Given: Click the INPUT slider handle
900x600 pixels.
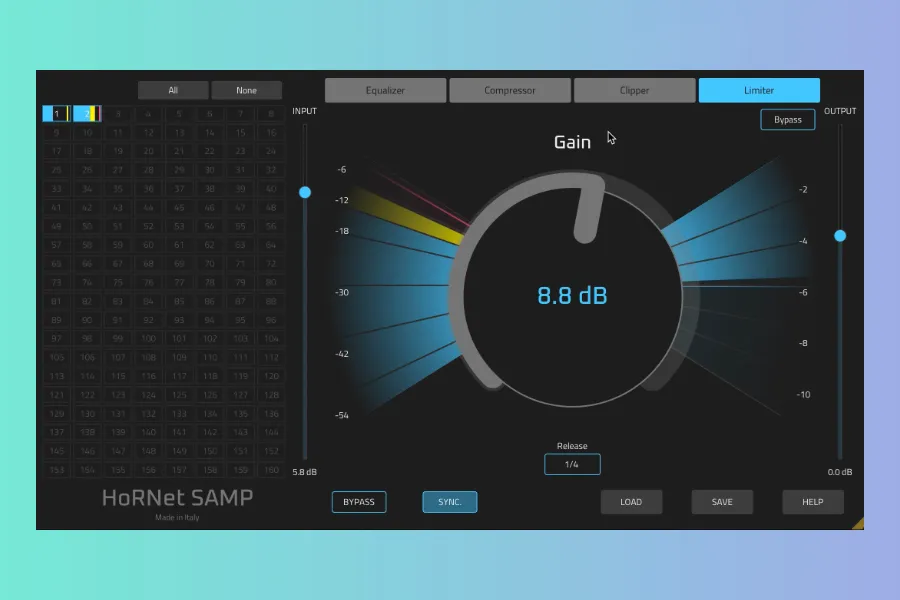Looking at the screenshot, I should pyautogui.click(x=305, y=192).
